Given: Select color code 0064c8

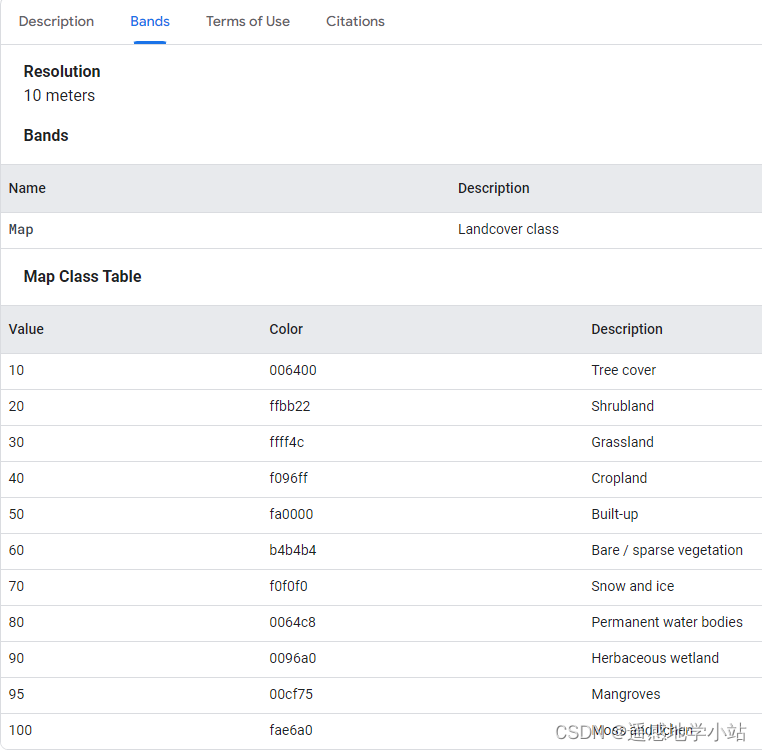Looking at the screenshot, I should 293,622.
